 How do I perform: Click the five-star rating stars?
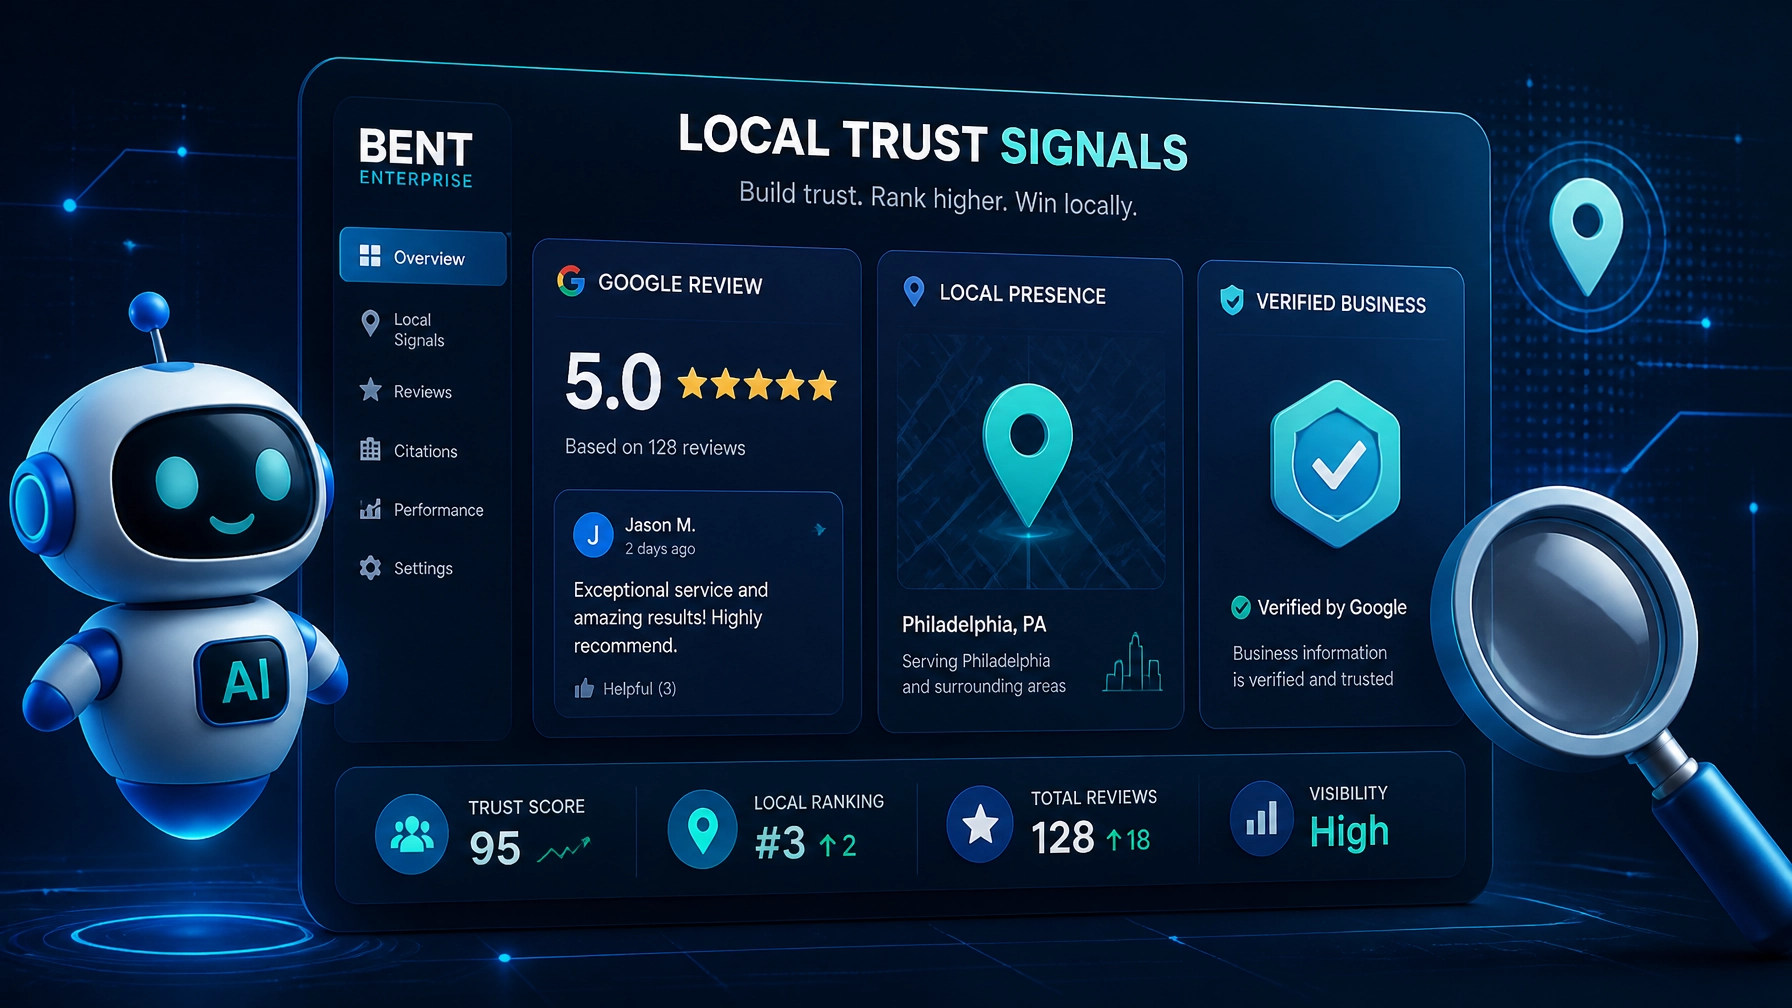[757, 385]
